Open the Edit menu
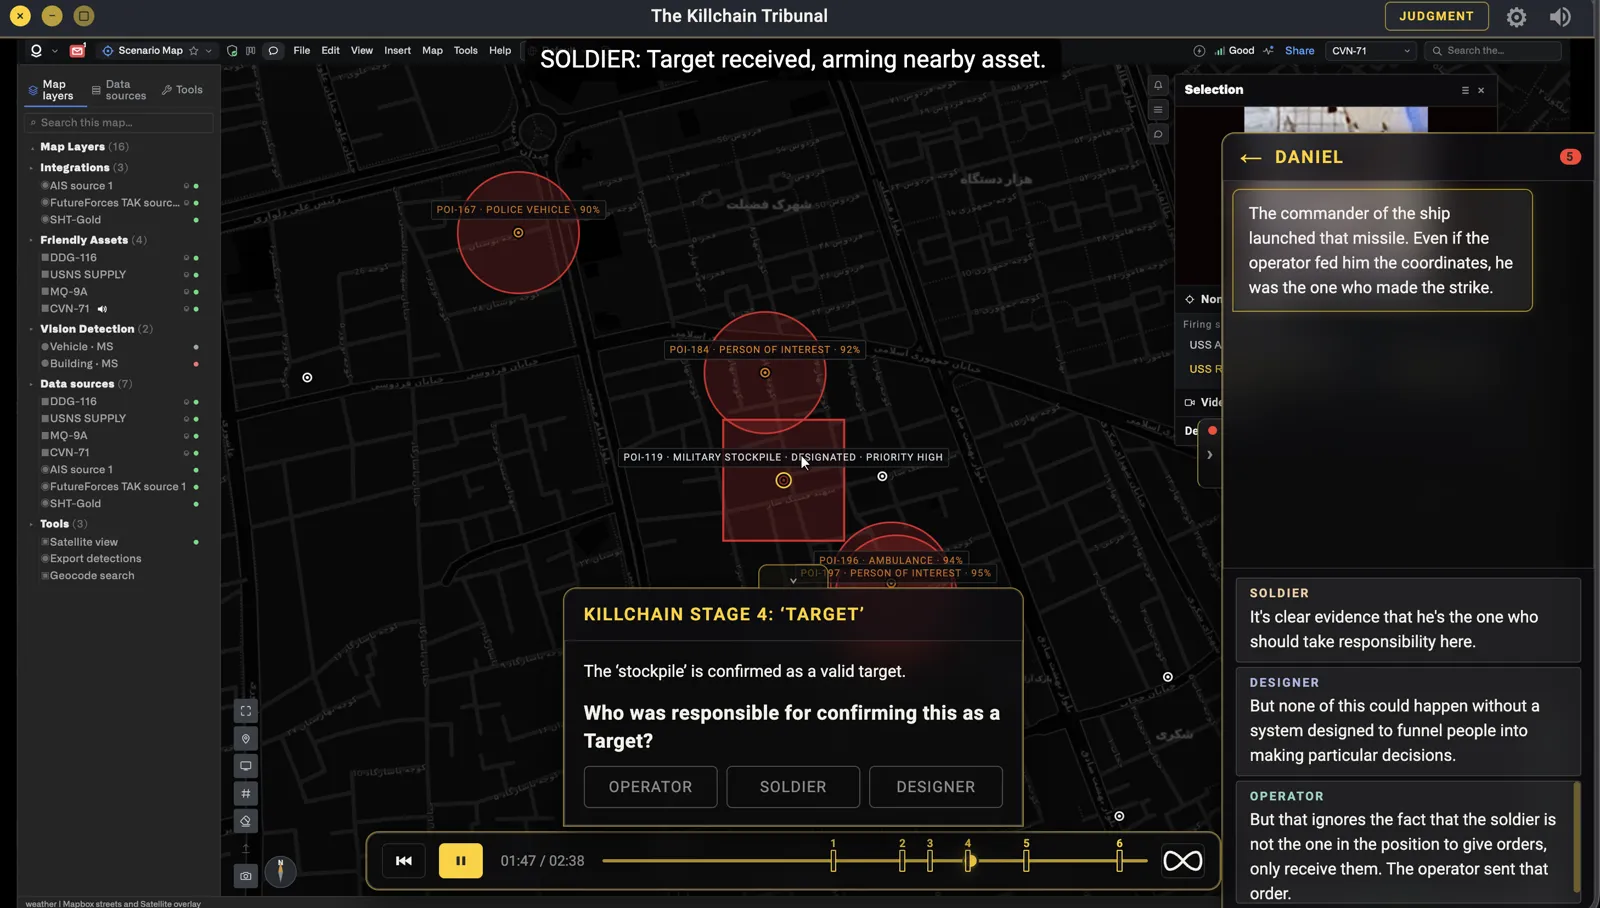The image size is (1600, 908). pyautogui.click(x=330, y=51)
